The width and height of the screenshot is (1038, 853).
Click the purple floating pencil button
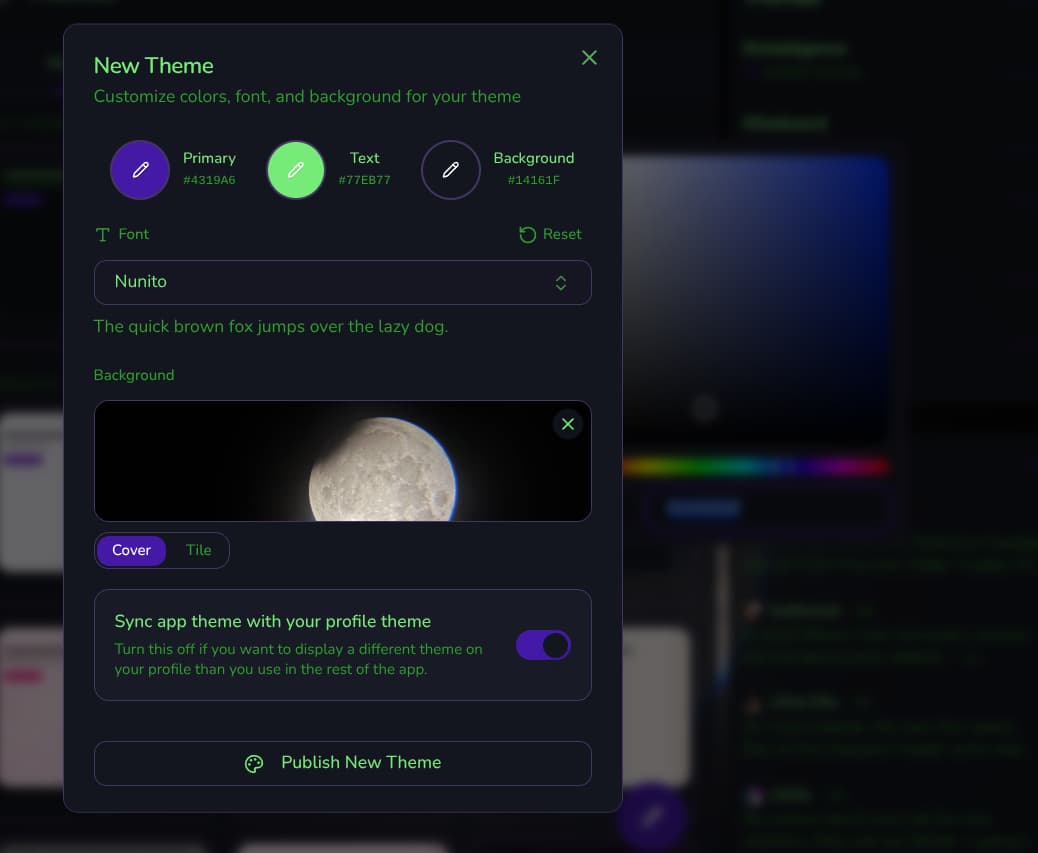tap(651, 817)
